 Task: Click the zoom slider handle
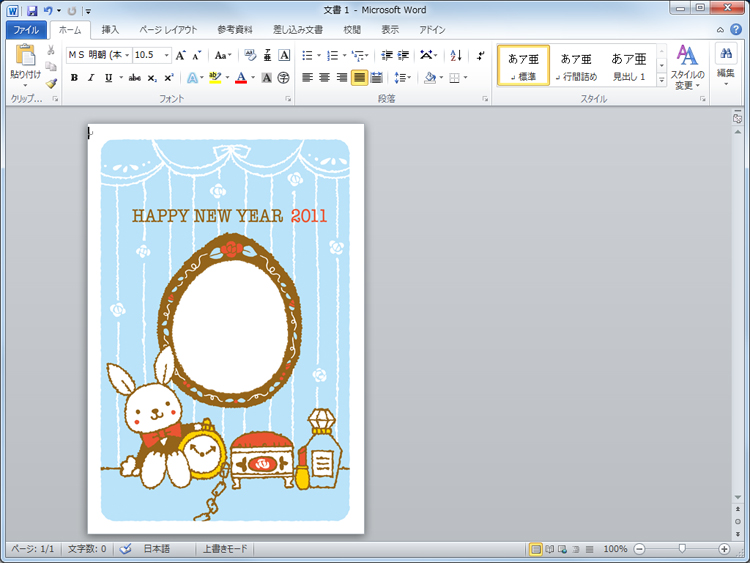pos(682,549)
